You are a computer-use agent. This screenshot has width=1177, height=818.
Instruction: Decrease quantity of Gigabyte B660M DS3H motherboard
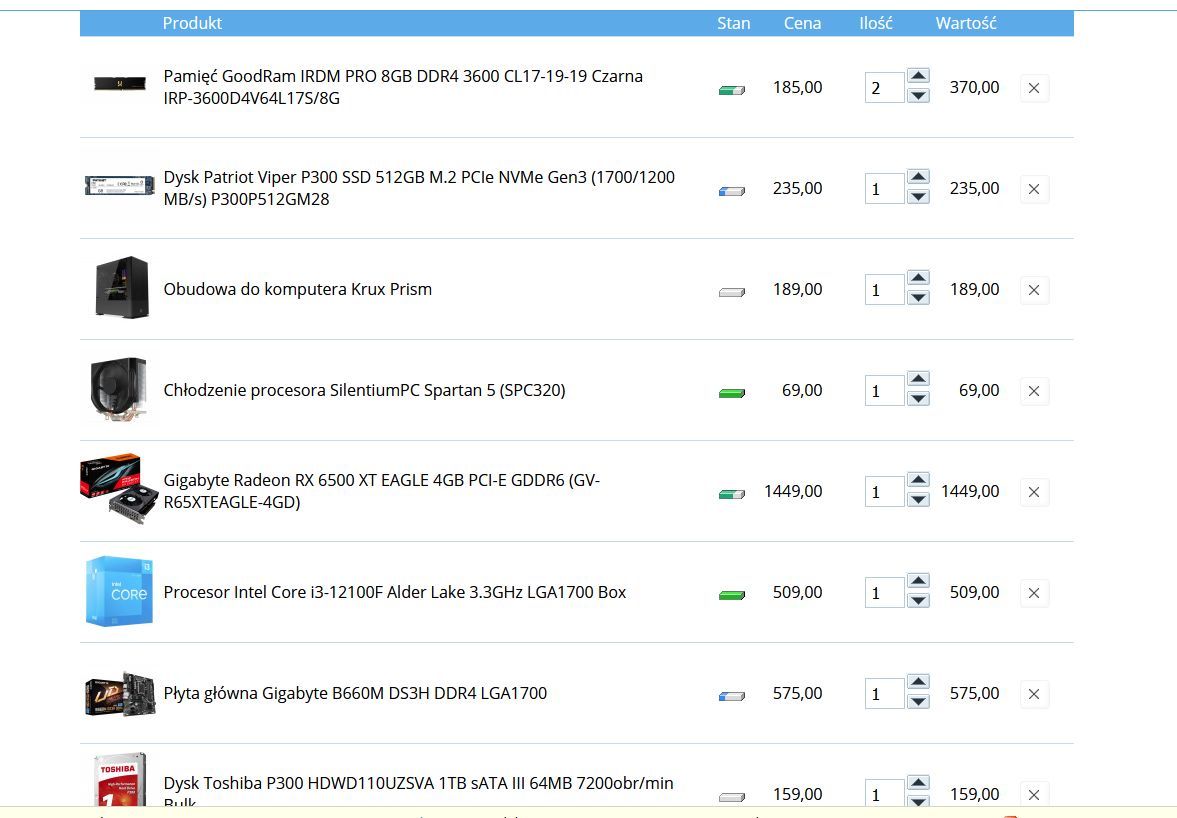click(918, 702)
